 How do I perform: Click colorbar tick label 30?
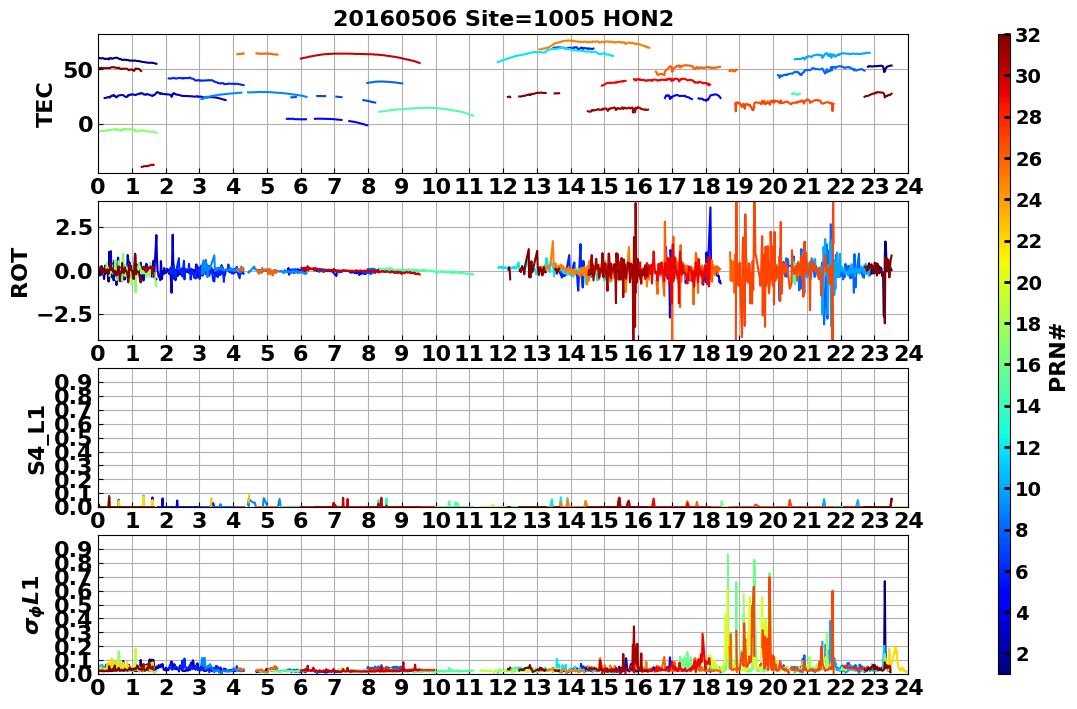click(x=1028, y=76)
